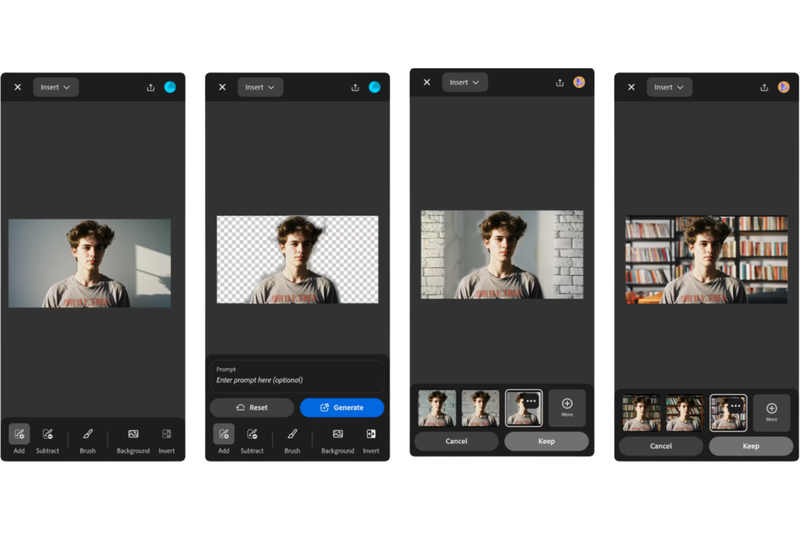Click Generate button beside Reset
The image size is (800, 533).
pos(342,408)
